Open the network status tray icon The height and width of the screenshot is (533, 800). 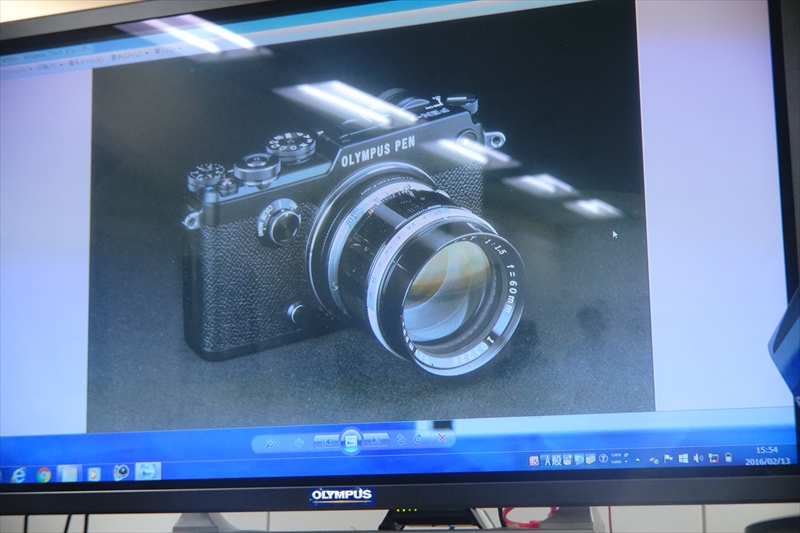click(714, 458)
